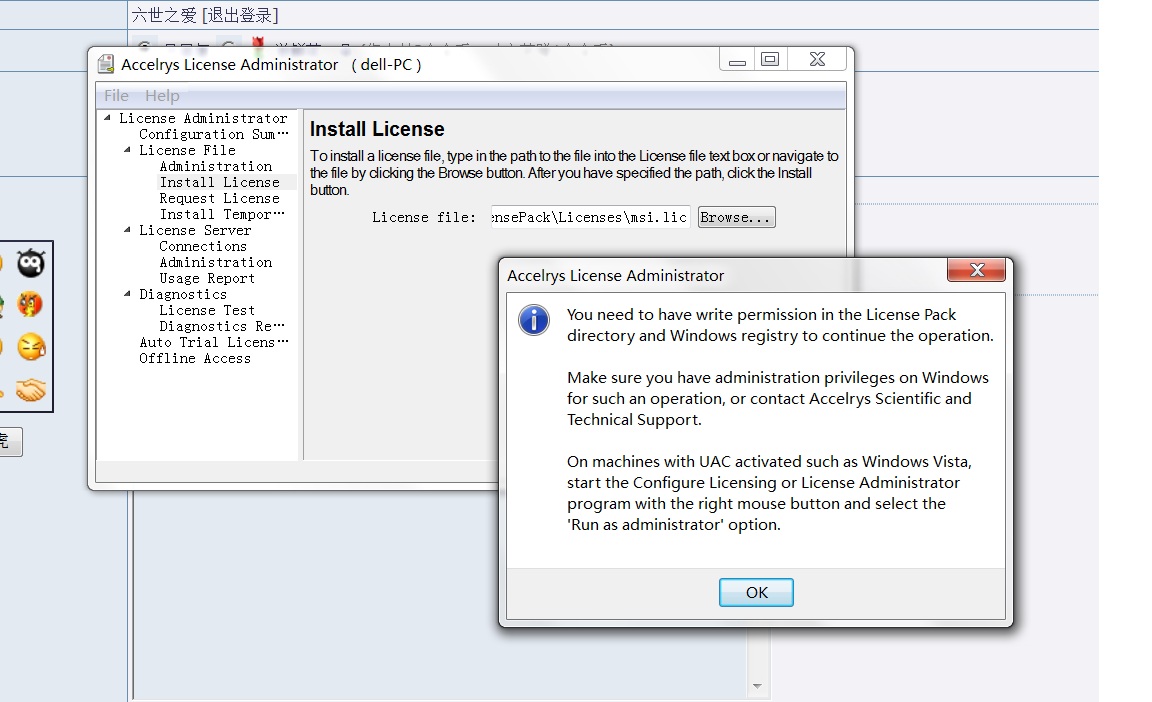
Task: Click the angry red emoticon
Action: point(30,304)
